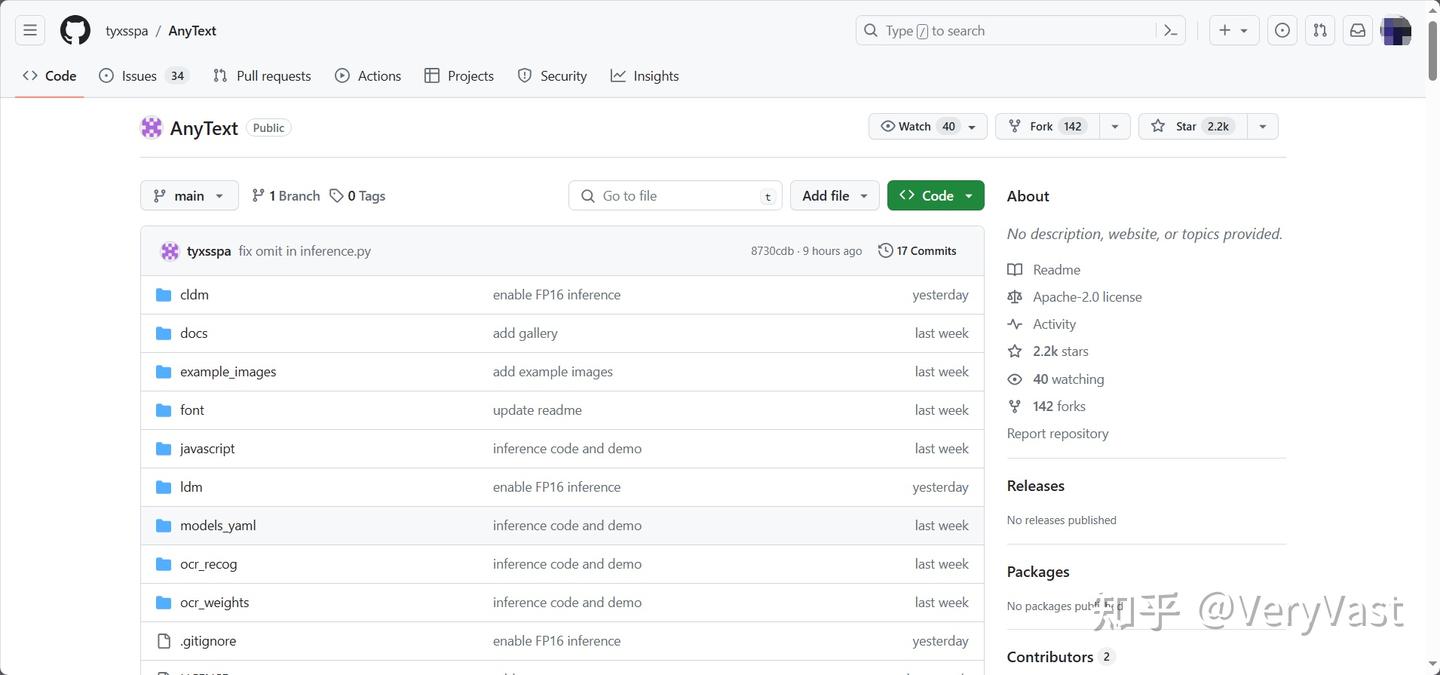Open the issues inbox icon in header
Screen dimensions: 1440x675
[1282, 31]
